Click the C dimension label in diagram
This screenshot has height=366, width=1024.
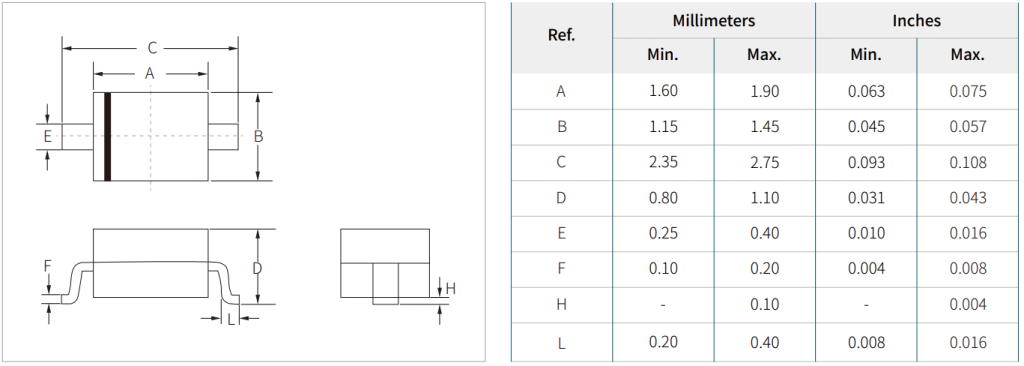pyautogui.click(x=152, y=48)
